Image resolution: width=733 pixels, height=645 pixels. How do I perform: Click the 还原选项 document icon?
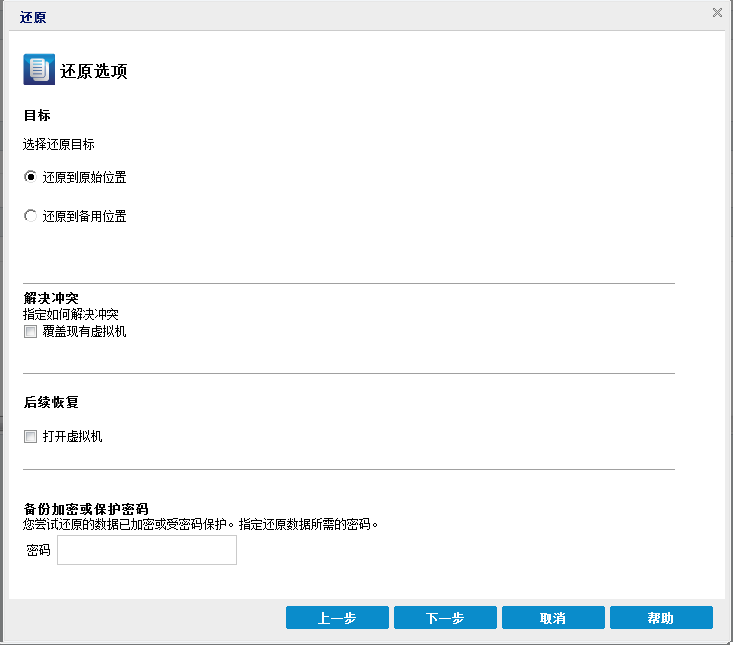pos(39,69)
